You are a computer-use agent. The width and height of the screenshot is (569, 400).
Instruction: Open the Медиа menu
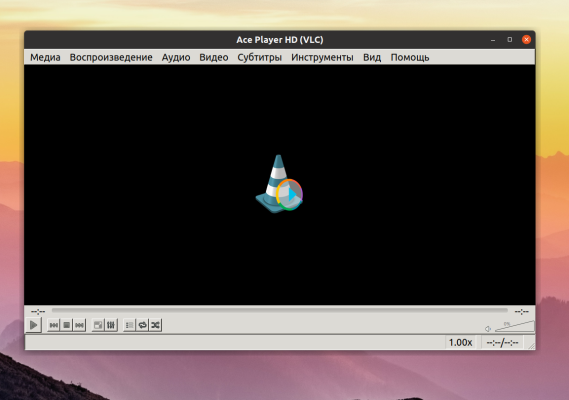click(x=45, y=57)
